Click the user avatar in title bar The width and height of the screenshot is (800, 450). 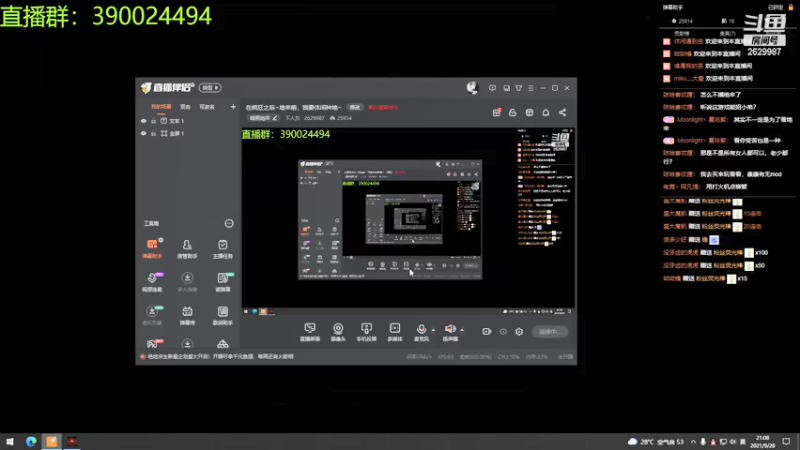(x=472, y=88)
